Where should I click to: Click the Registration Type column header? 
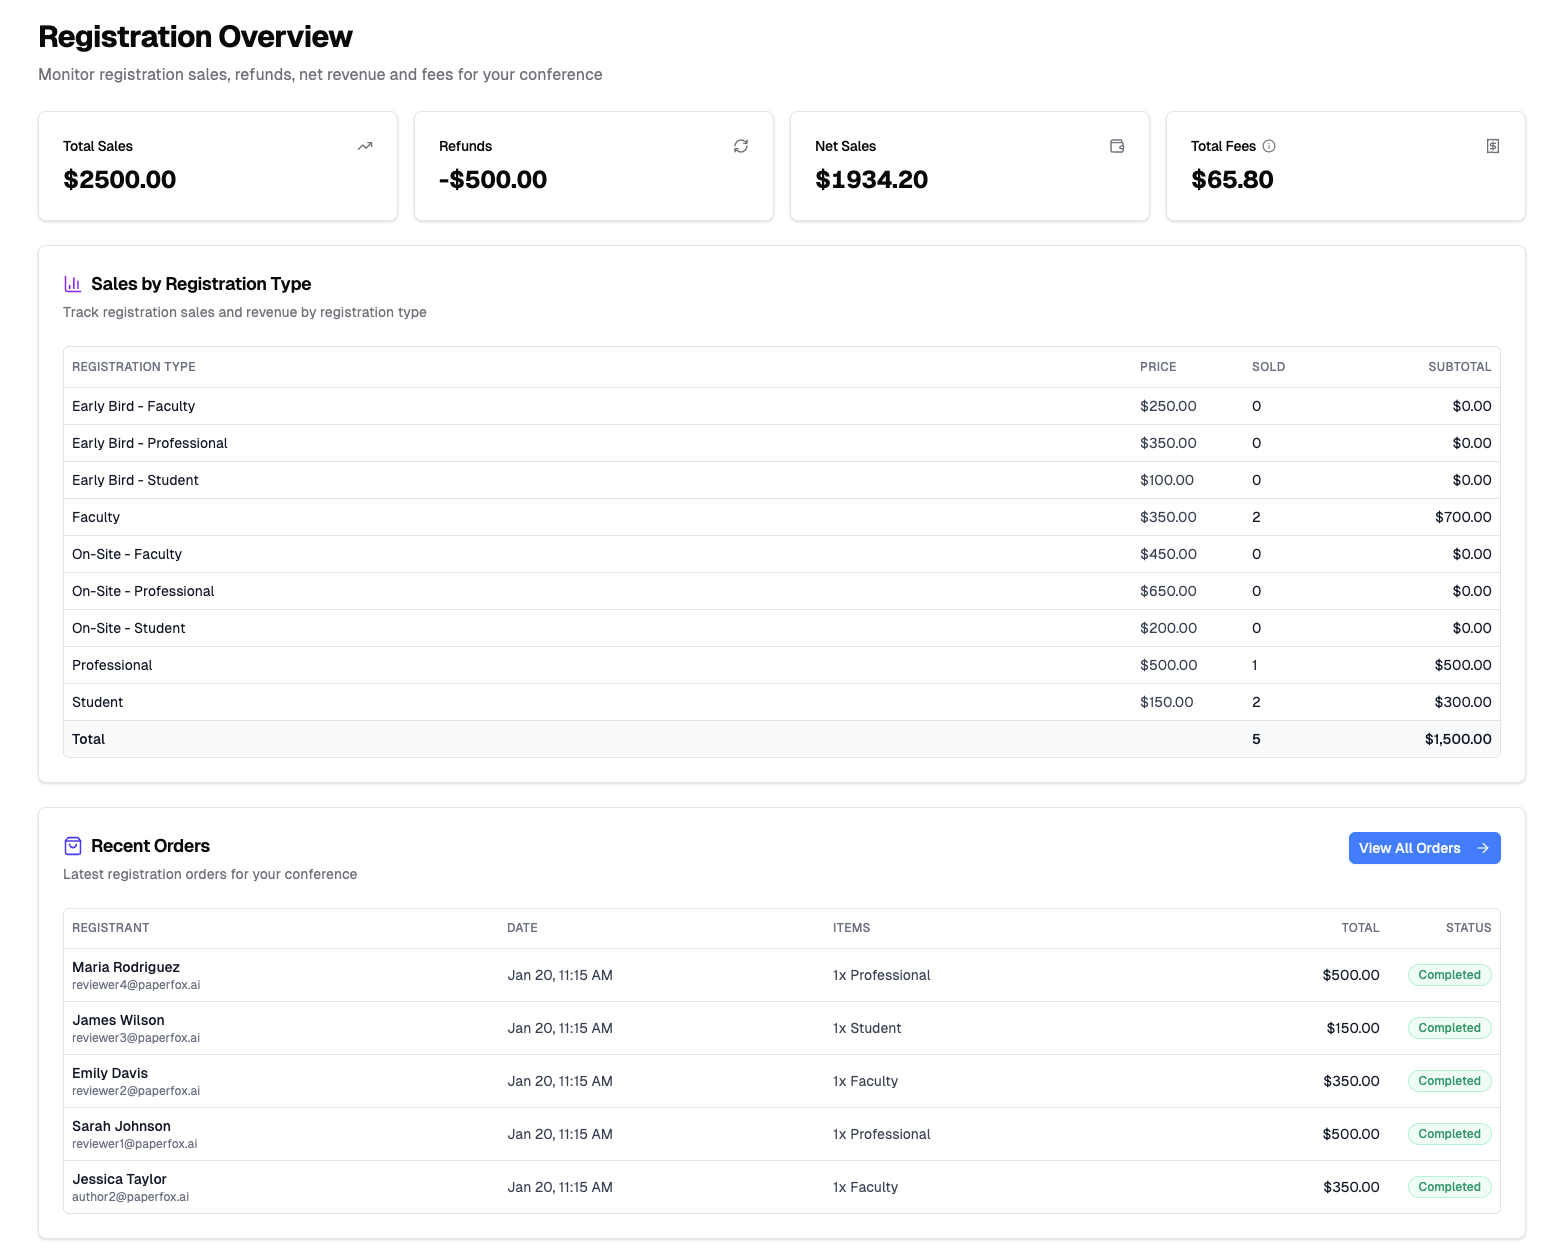[134, 367]
